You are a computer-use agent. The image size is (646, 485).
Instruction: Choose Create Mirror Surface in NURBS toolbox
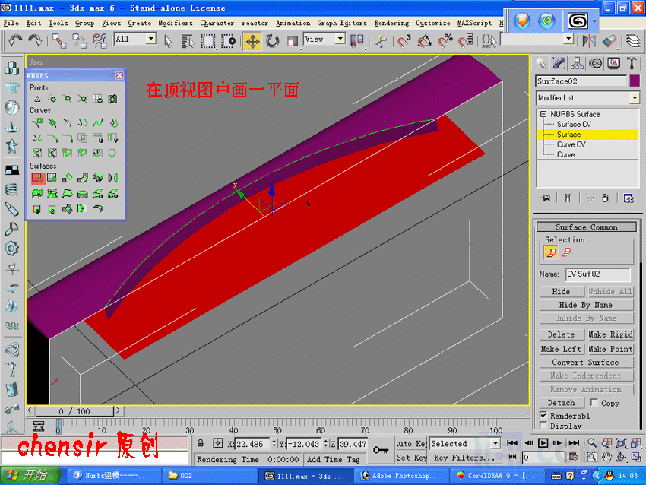click(x=113, y=178)
